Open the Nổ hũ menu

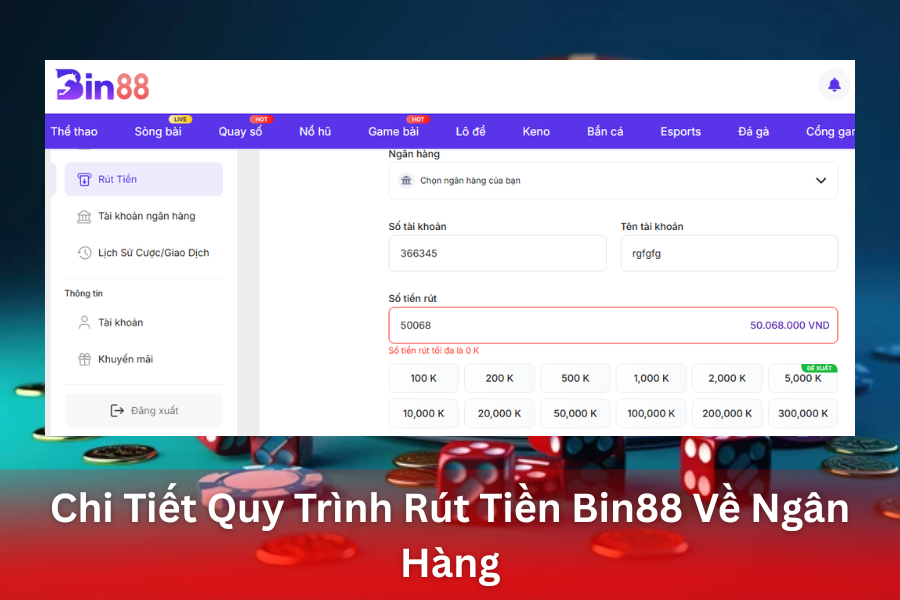click(x=315, y=131)
